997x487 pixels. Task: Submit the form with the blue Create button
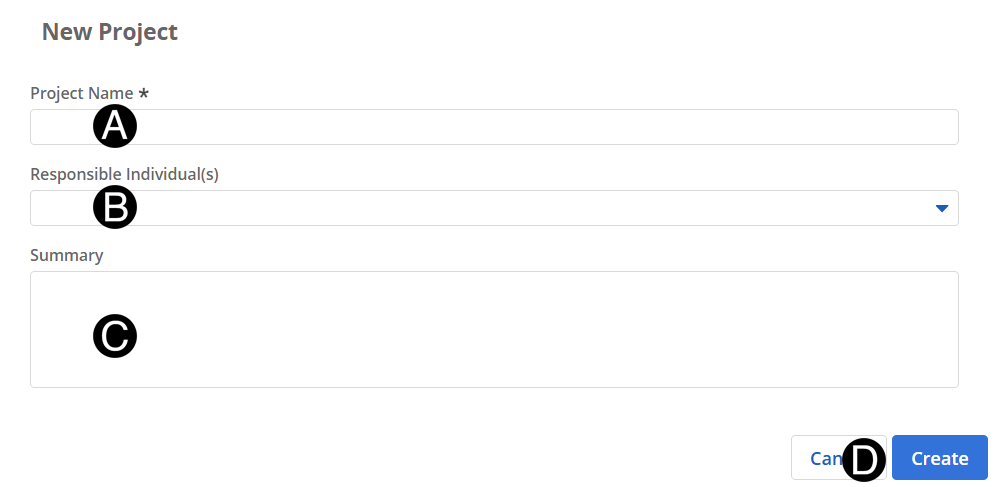[939, 458]
